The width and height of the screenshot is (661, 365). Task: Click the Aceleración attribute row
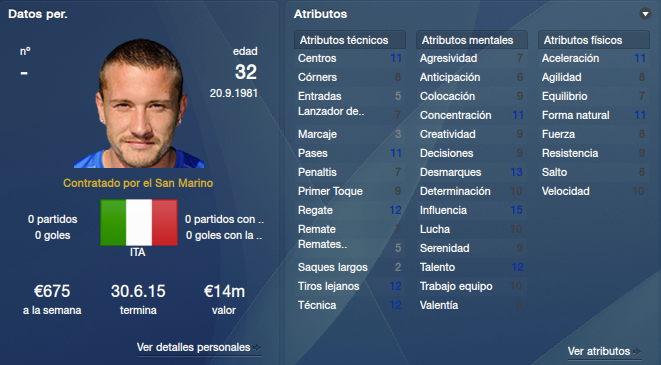pyautogui.click(x=594, y=58)
